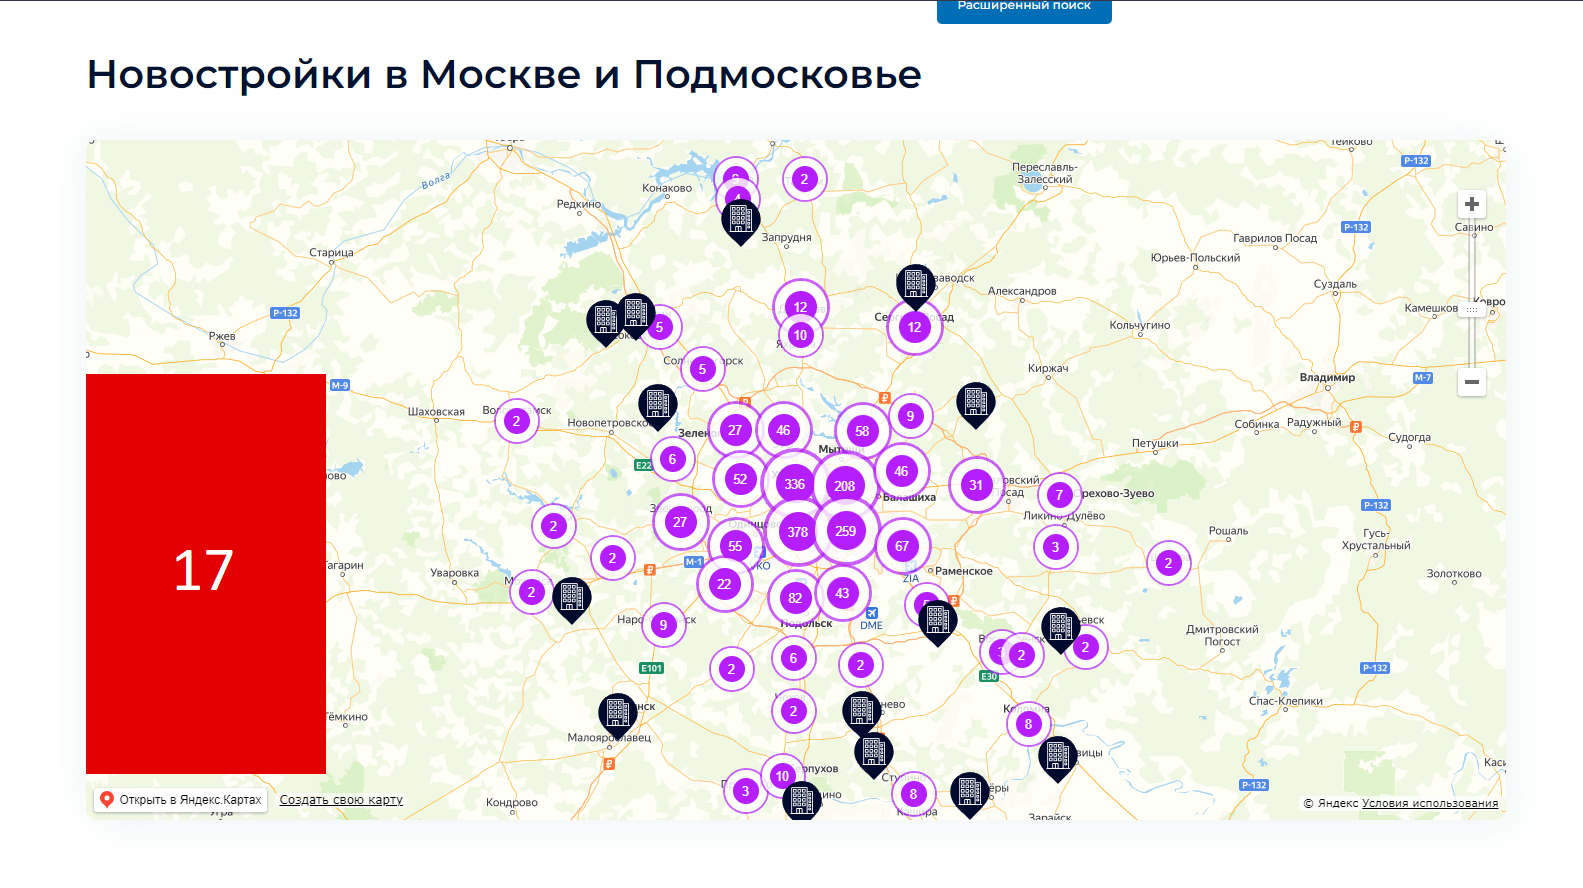Click the red block showing 17
The width and height of the screenshot is (1583, 888).
[206, 574]
